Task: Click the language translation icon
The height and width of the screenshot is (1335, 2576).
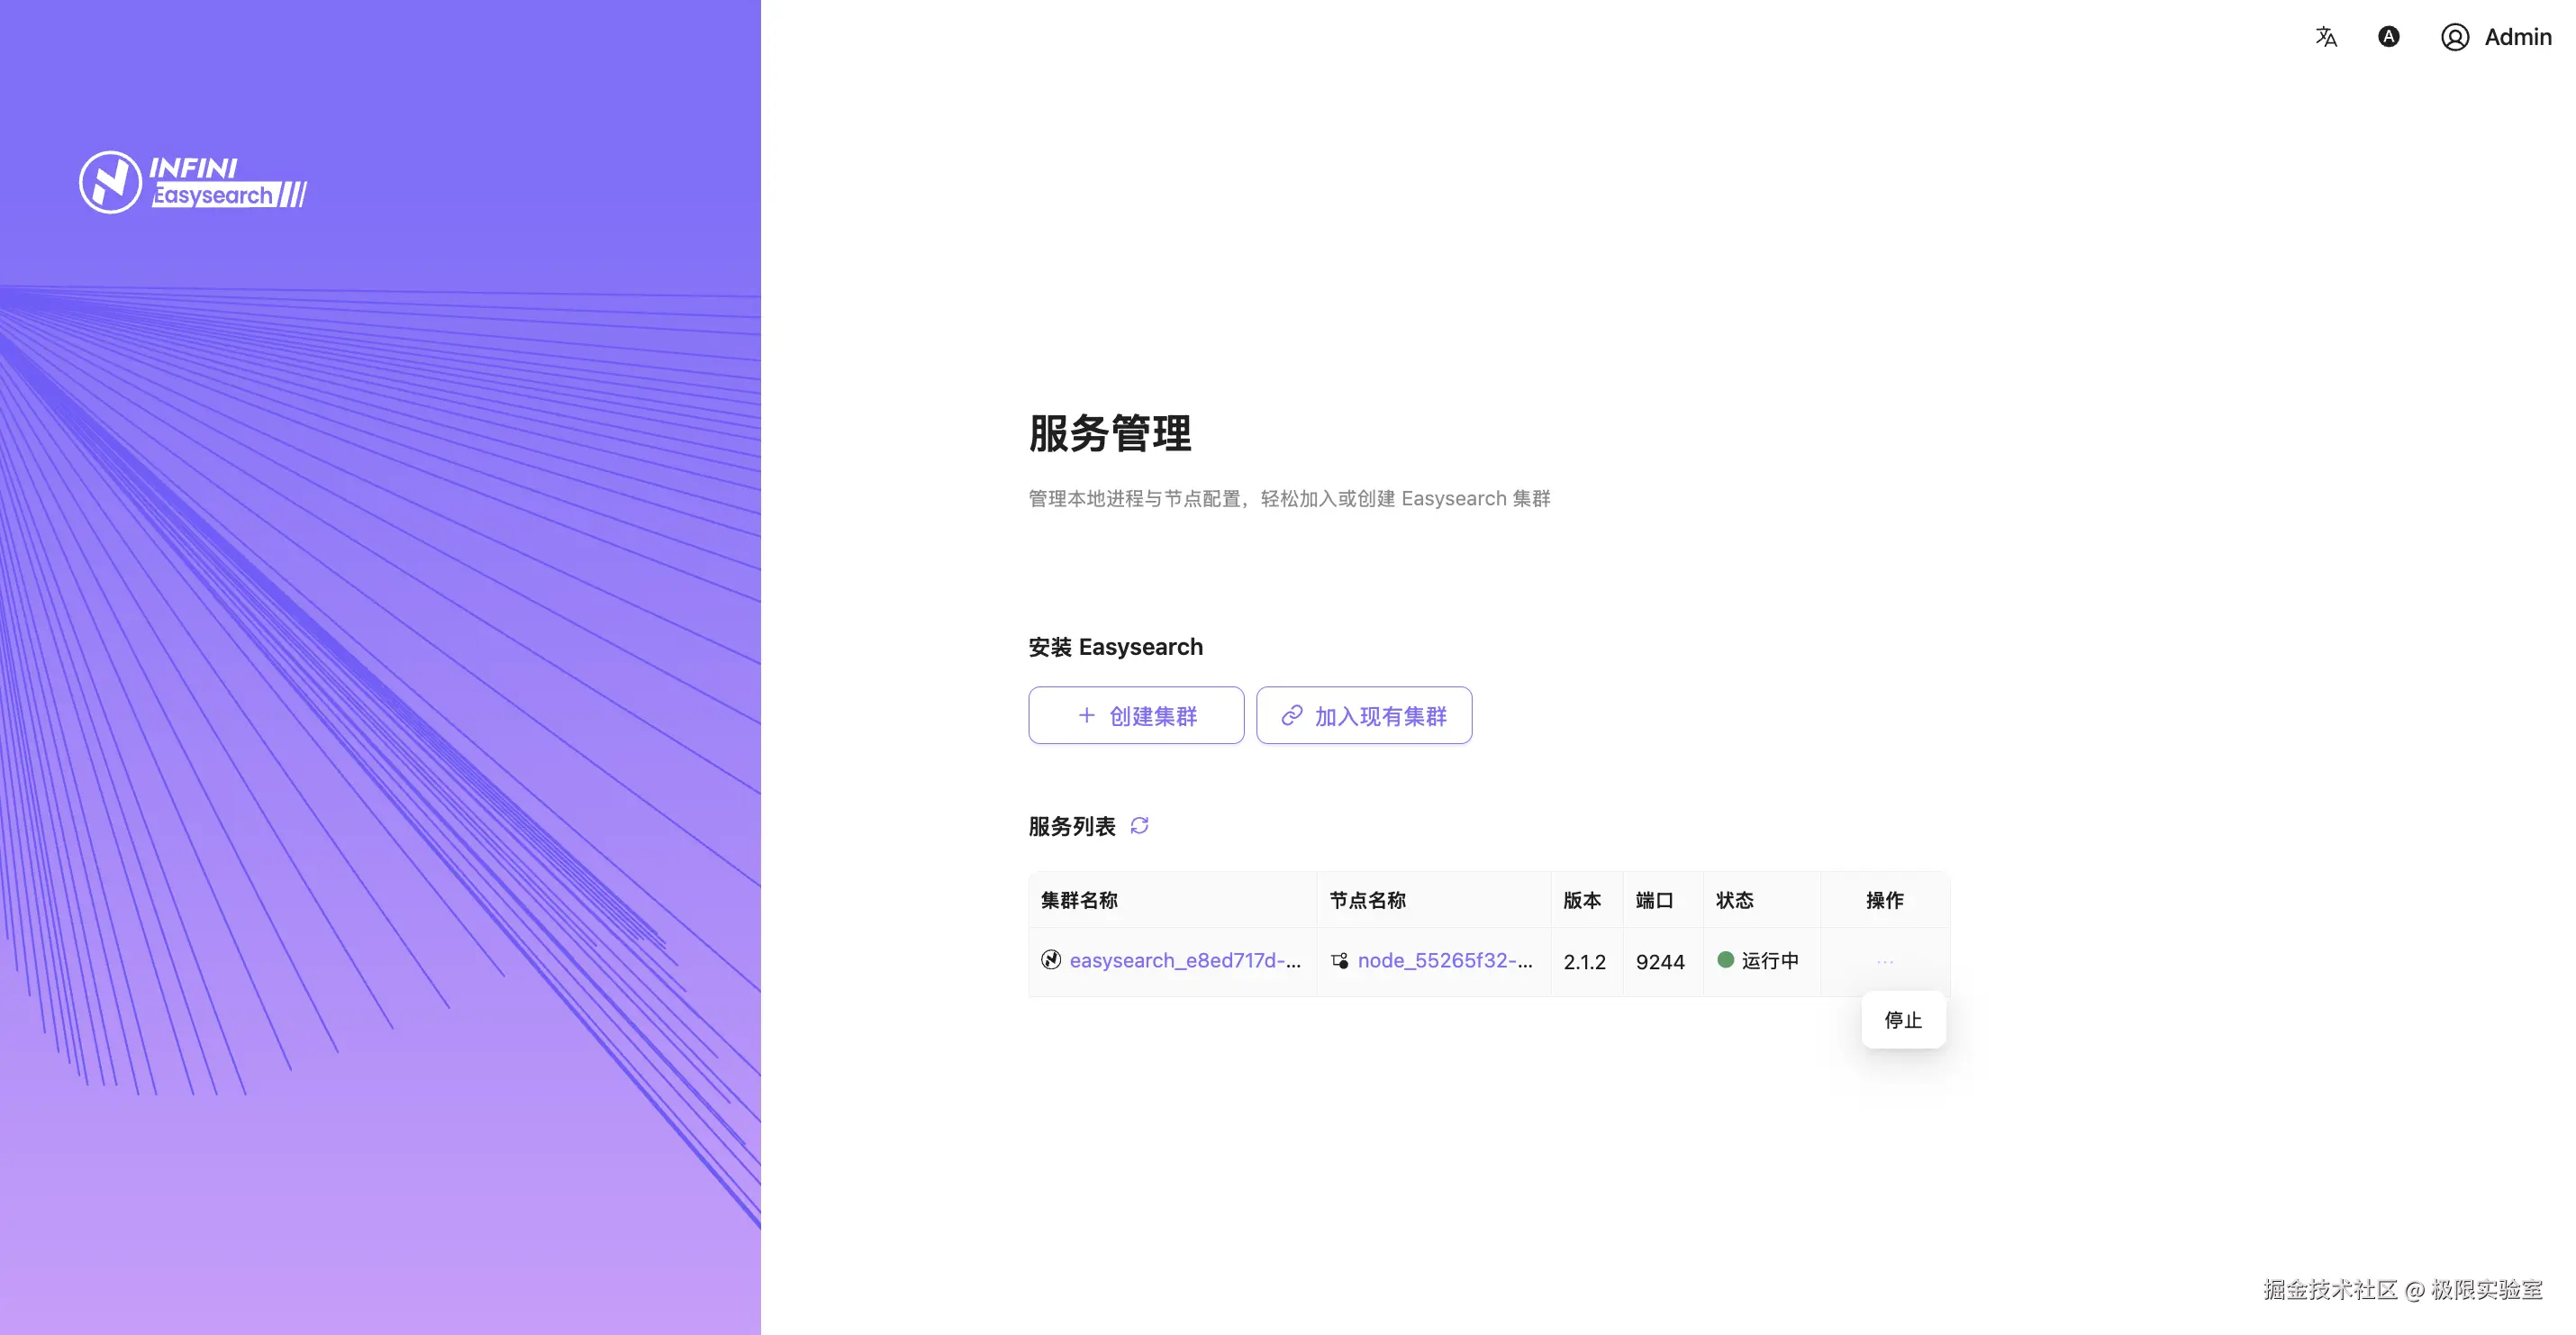Action: 2326,37
